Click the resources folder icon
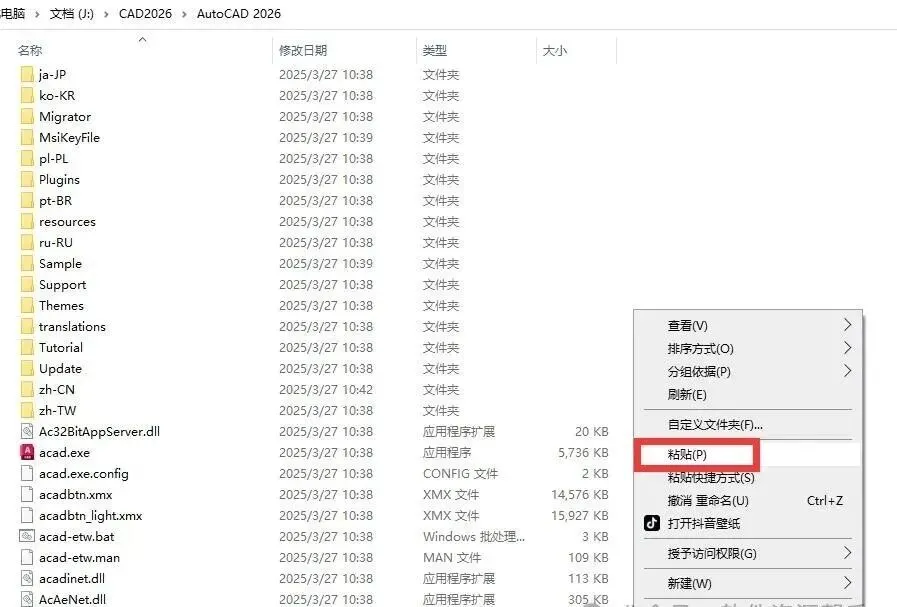 point(27,221)
